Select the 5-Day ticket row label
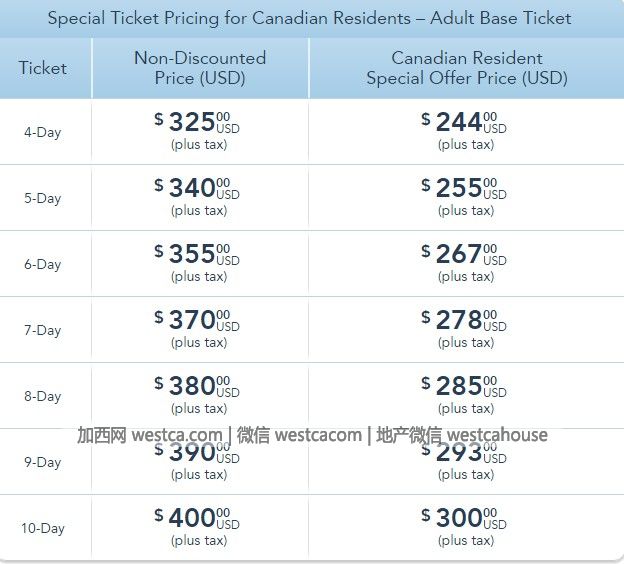The height and width of the screenshot is (564, 624). [43, 198]
